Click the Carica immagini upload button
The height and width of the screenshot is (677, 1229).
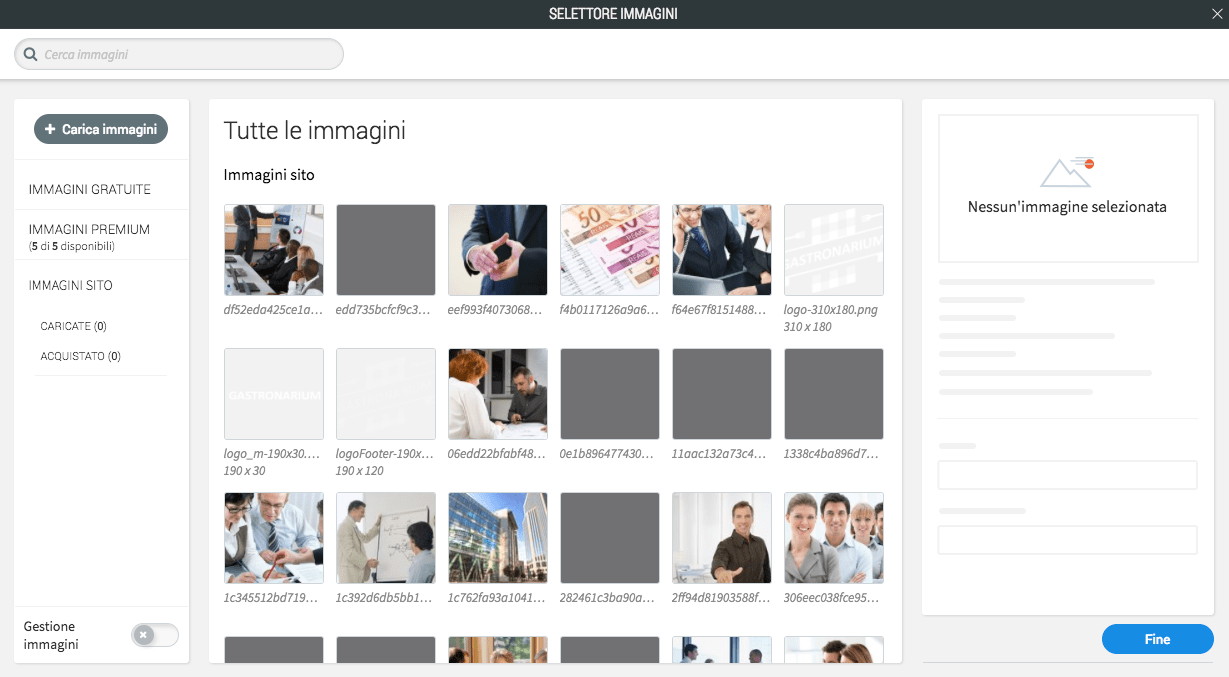(x=101, y=129)
